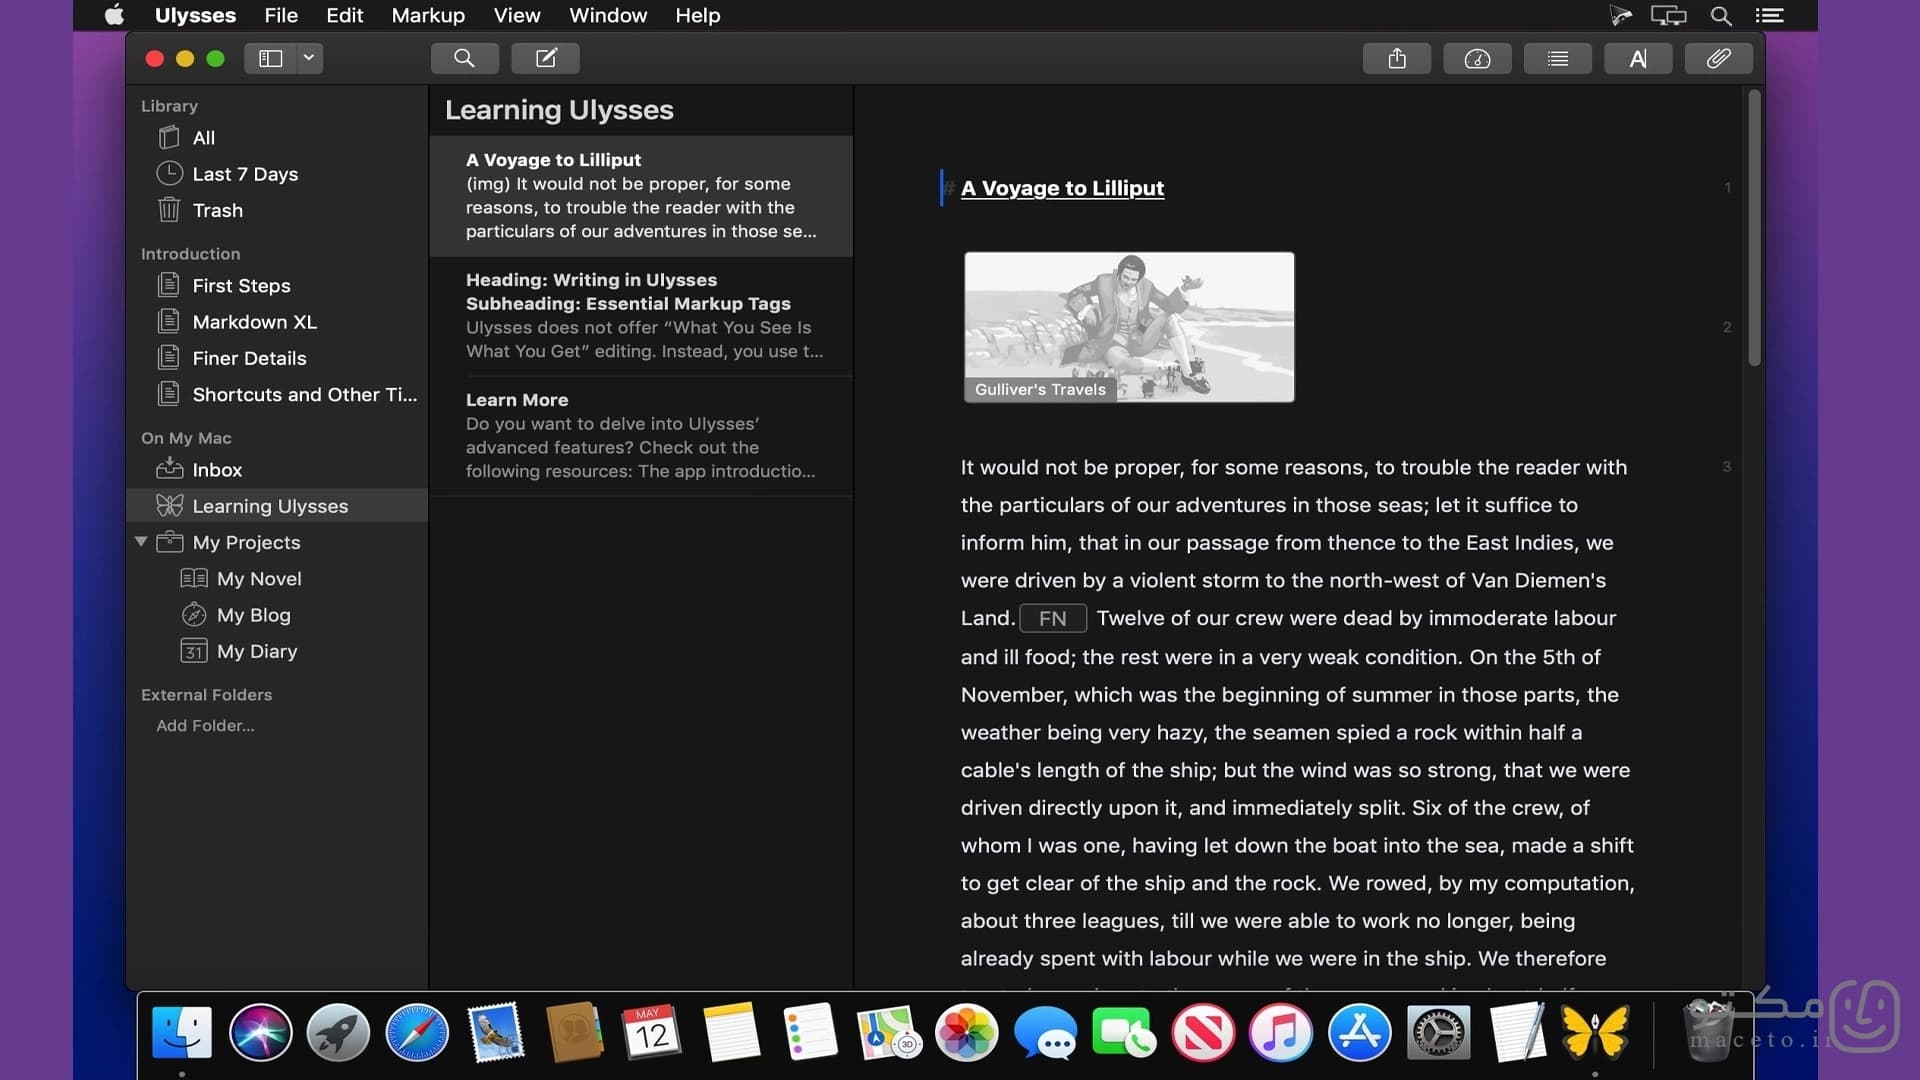Collapse the My Projects disclosure triangle
This screenshot has height=1080, width=1920.
[x=141, y=542]
